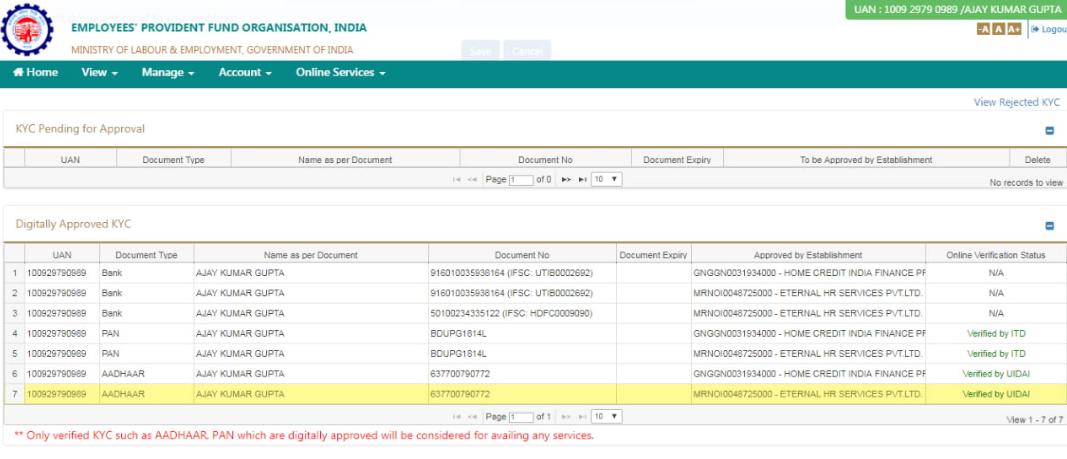Open rows-per-page dropdown in Digitally Approved table
1067x459 pixels.
pos(605,416)
